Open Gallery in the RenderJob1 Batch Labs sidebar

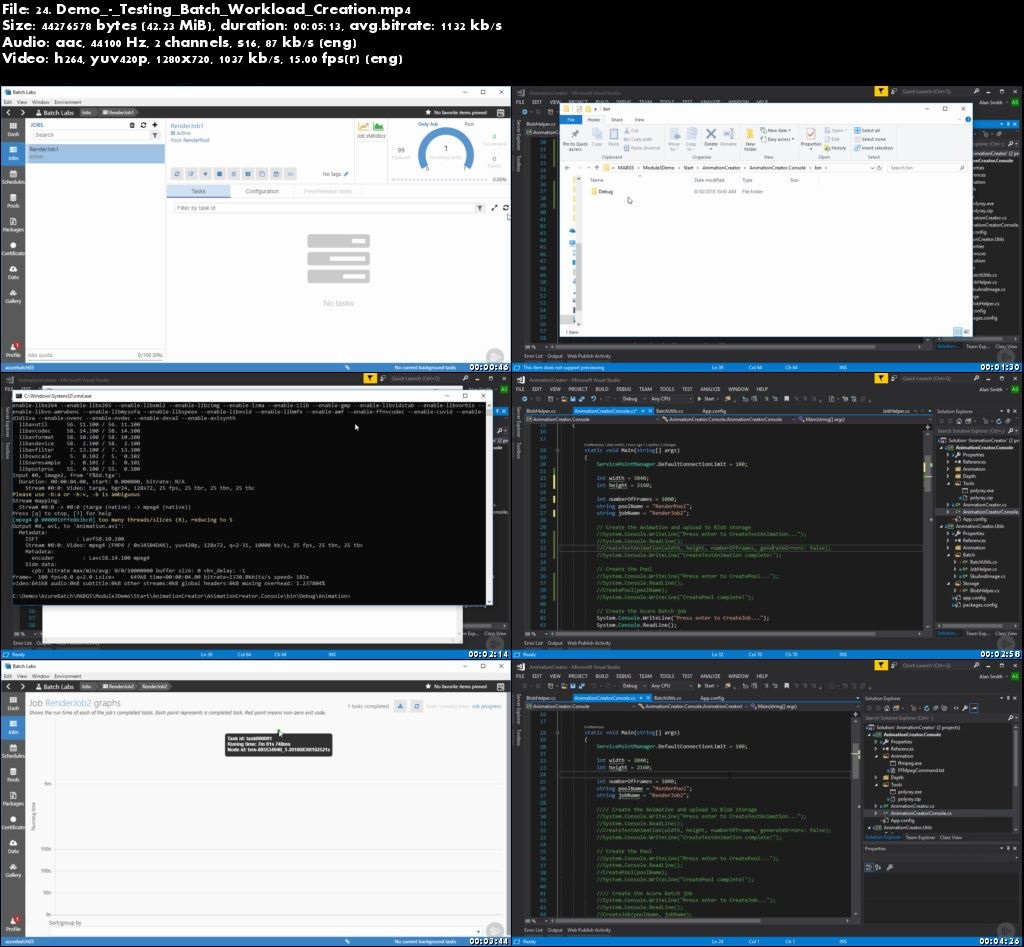pos(13,296)
